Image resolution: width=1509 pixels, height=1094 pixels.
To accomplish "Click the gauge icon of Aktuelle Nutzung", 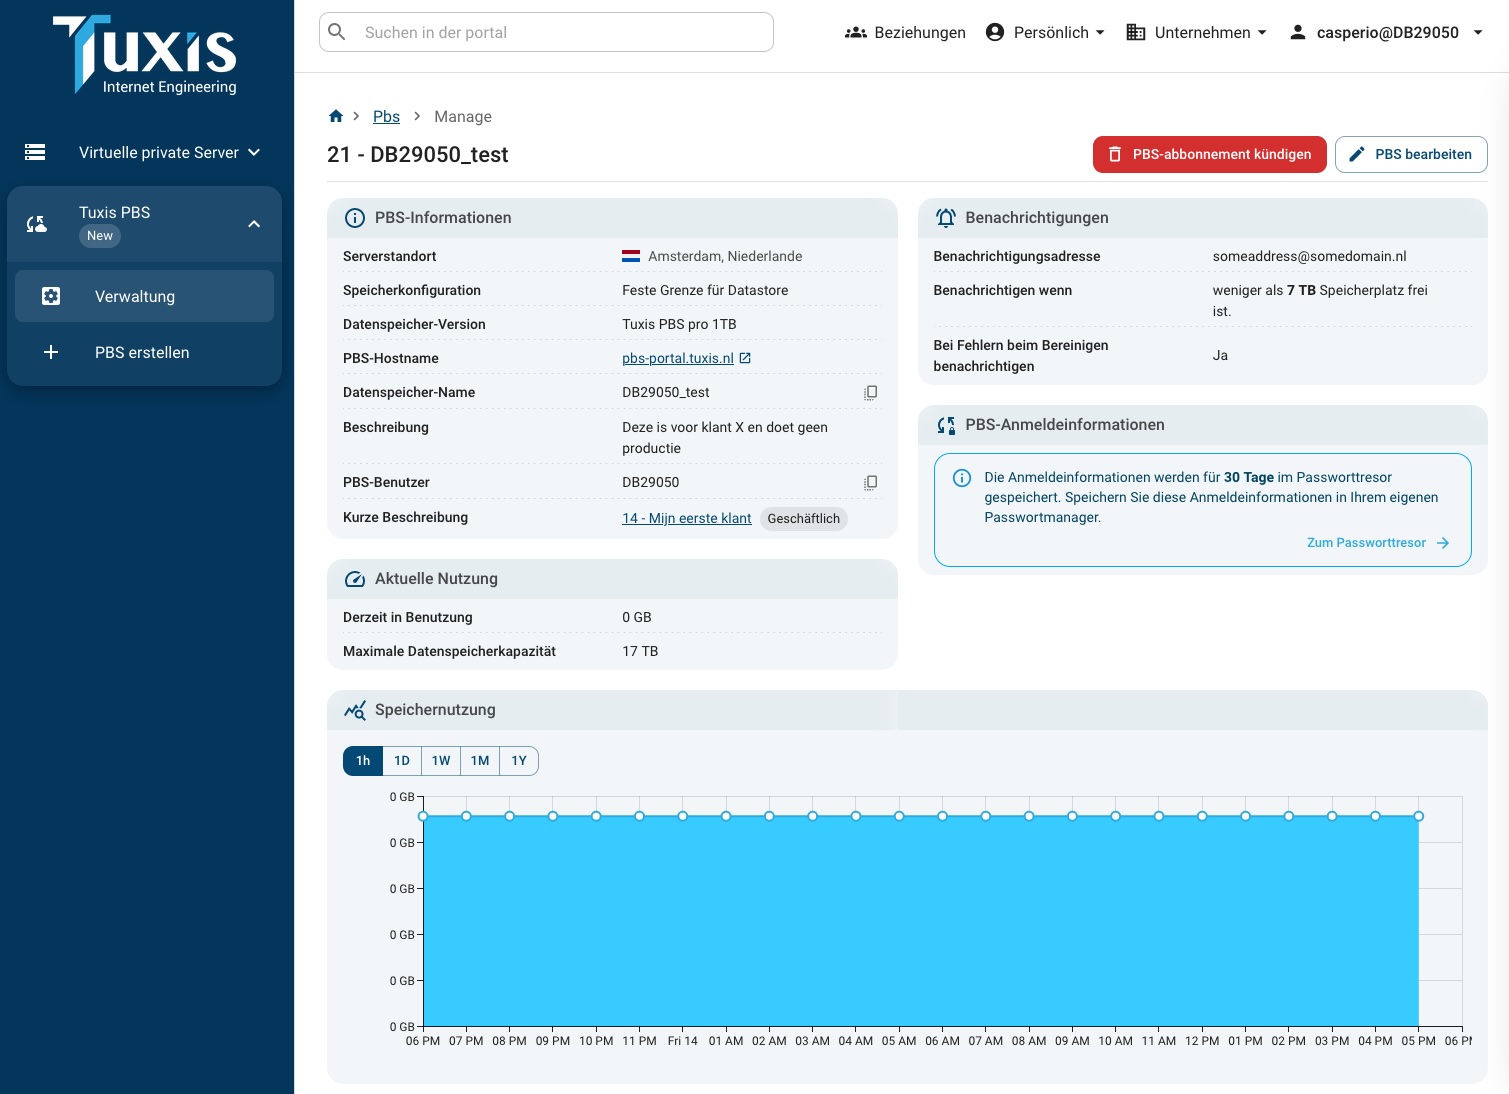I will (x=355, y=579).
